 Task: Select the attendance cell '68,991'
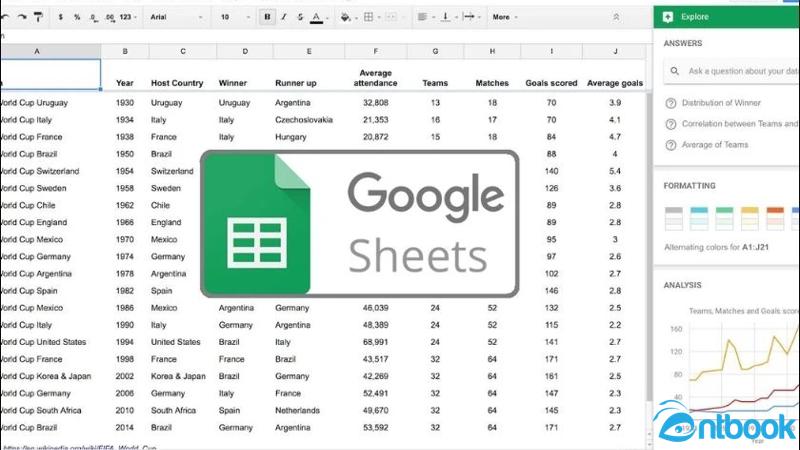coord(376,342)
